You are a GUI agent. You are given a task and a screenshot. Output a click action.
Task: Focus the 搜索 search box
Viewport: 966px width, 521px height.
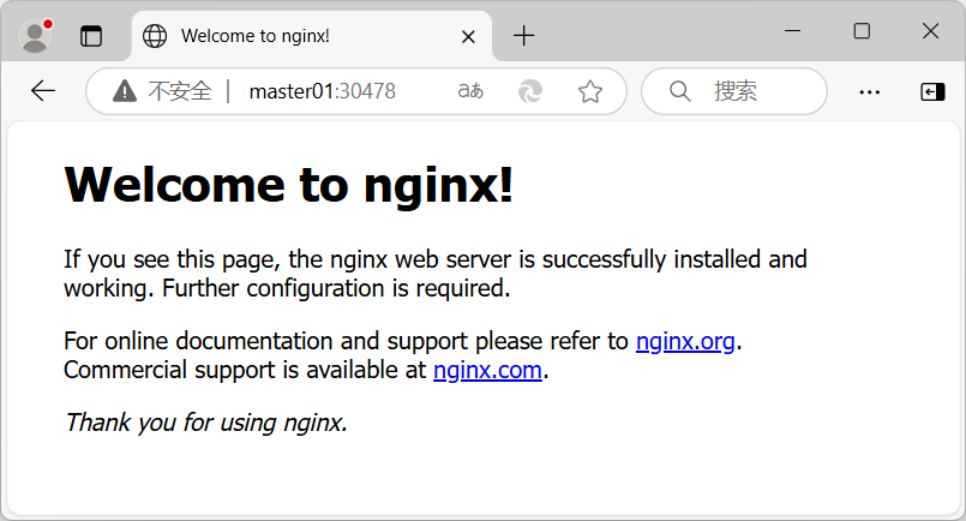(x=734, y=91)
